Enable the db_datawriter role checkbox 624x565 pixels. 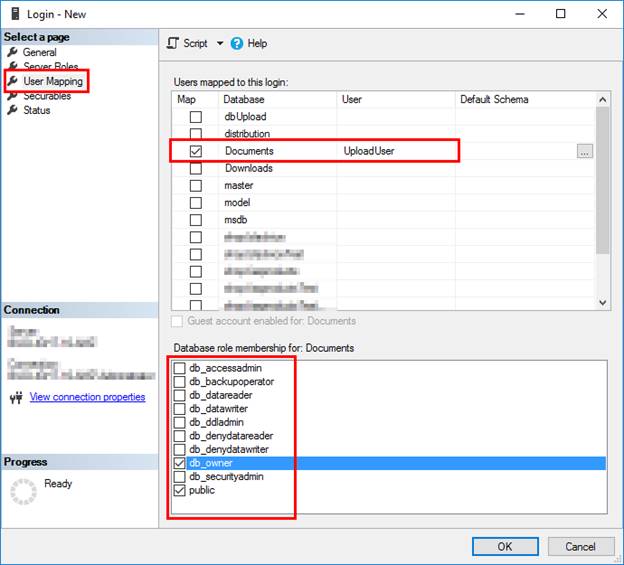179,409
